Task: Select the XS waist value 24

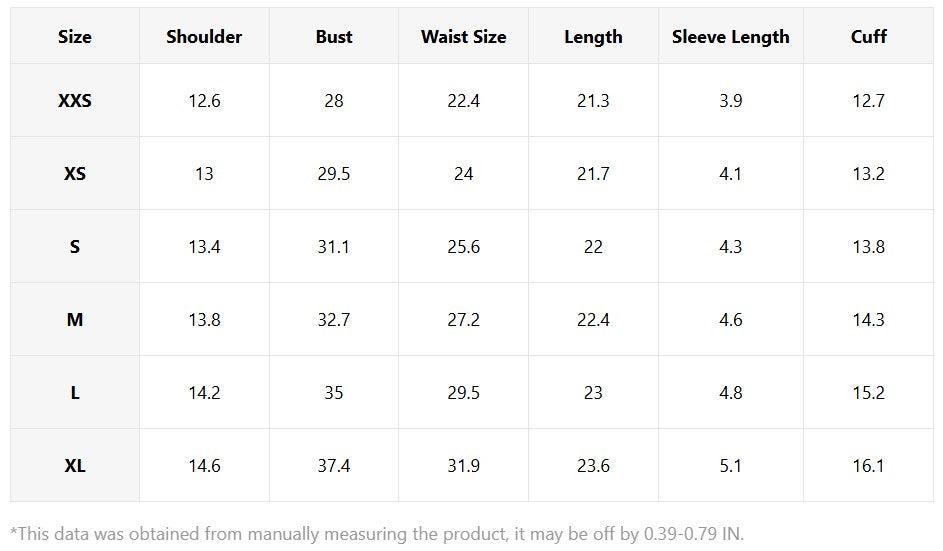Action: click(463, 174)
